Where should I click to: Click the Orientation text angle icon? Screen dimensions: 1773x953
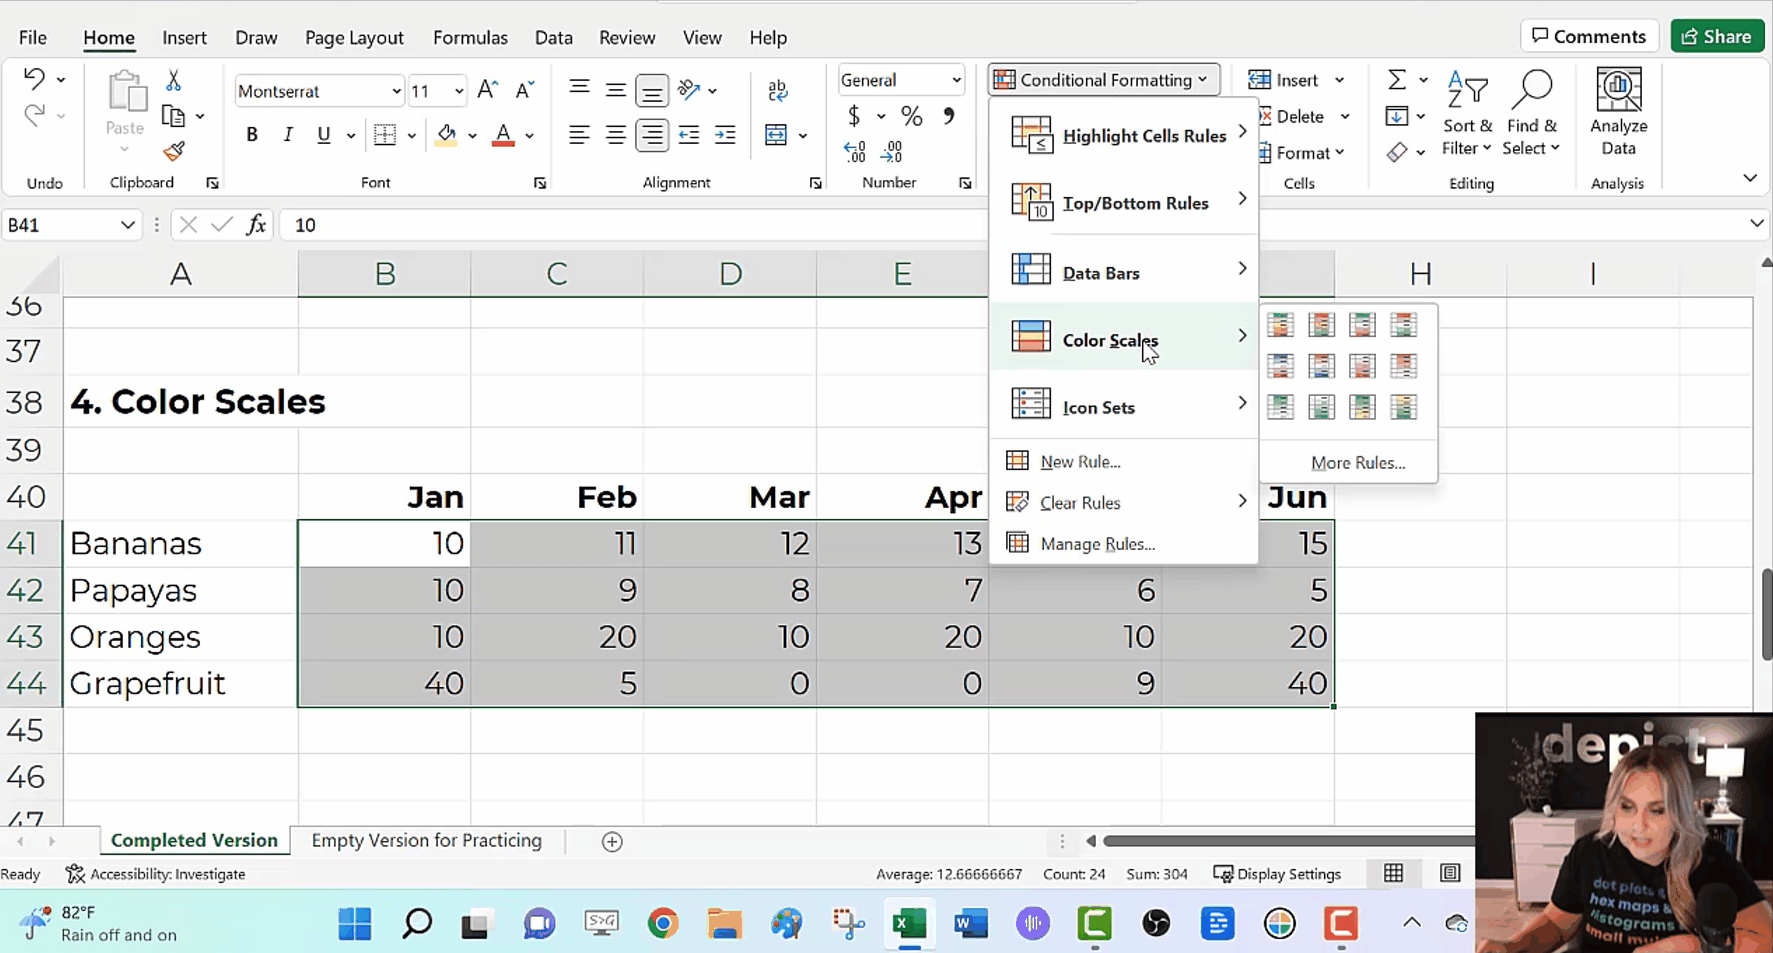(x=689, y=90)
